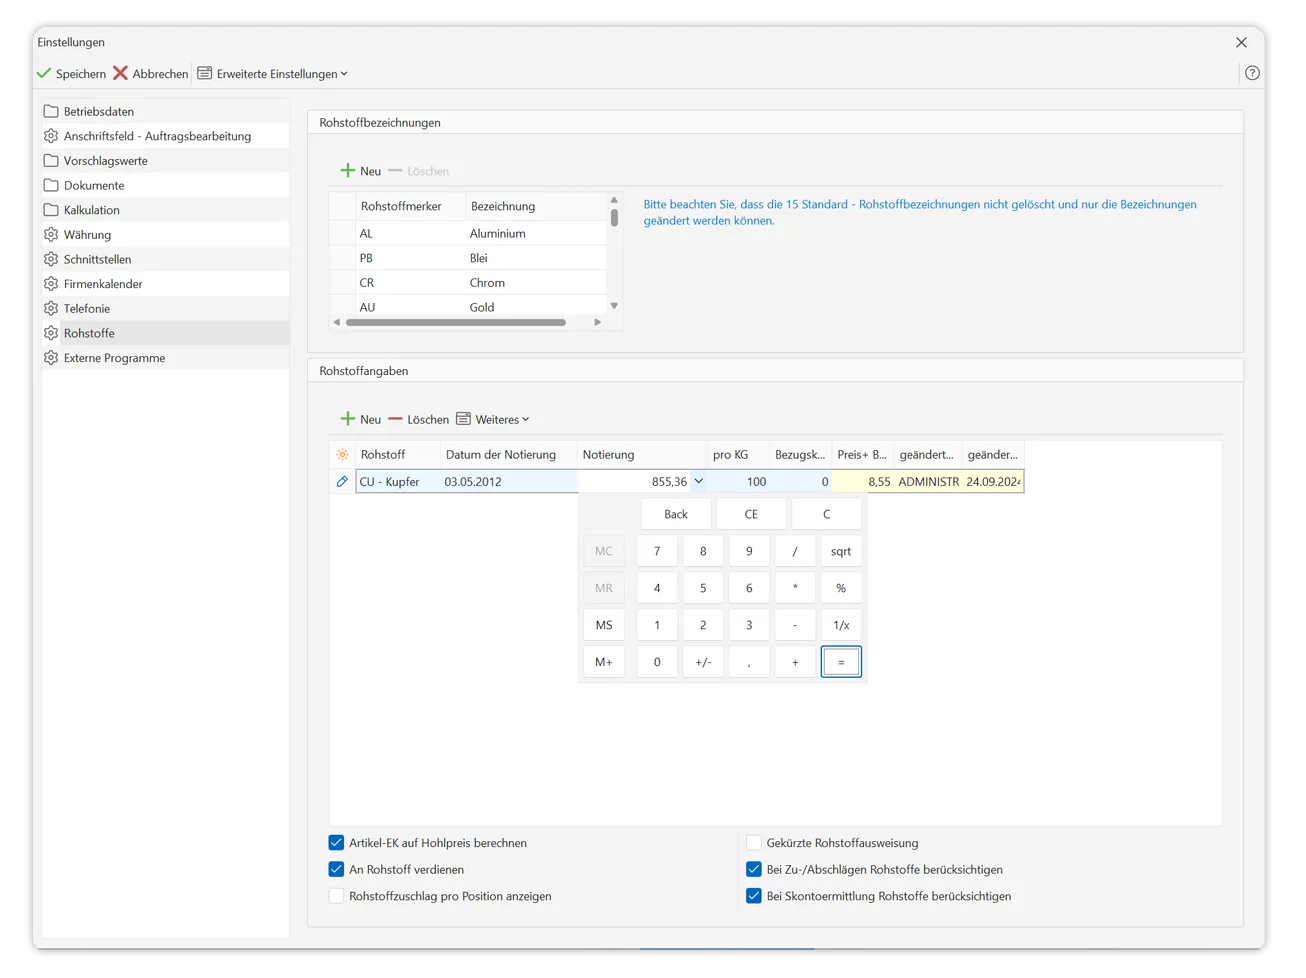Click the horizontal scrollbar of Rohstoffbezeichnungen table
The width and height of the screenshot is (1306, 978).
[x=456, y=322]
